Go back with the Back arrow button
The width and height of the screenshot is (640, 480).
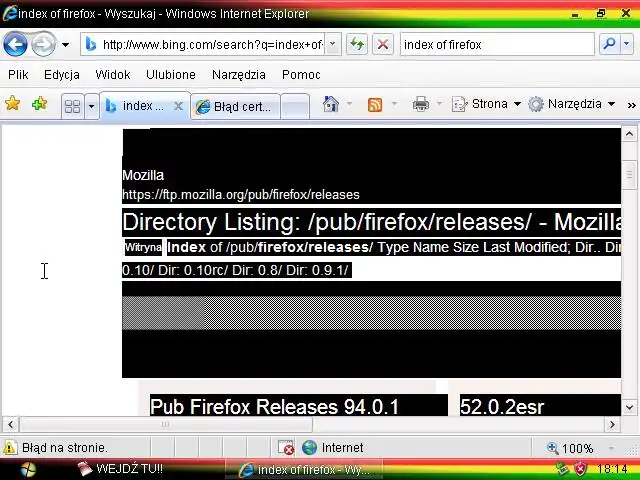coord(15,44)
